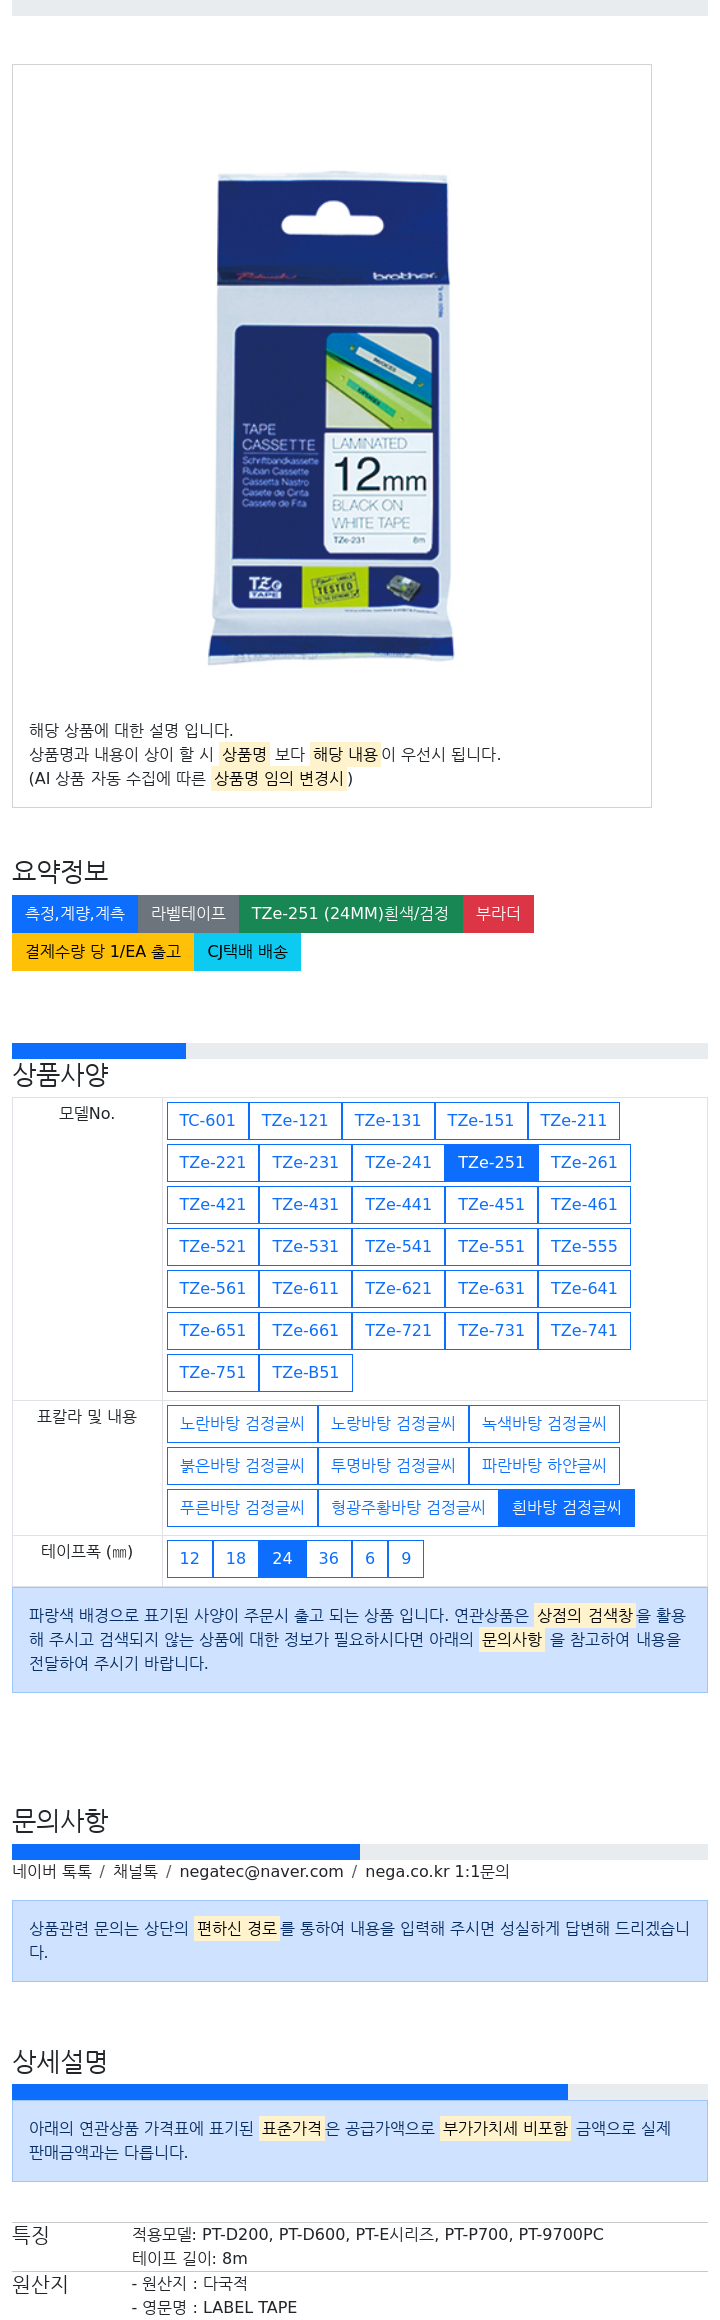Viewport: 720px width, 2320px height.
Task: Select model TC-601
Action: [x=207, y=1120]
